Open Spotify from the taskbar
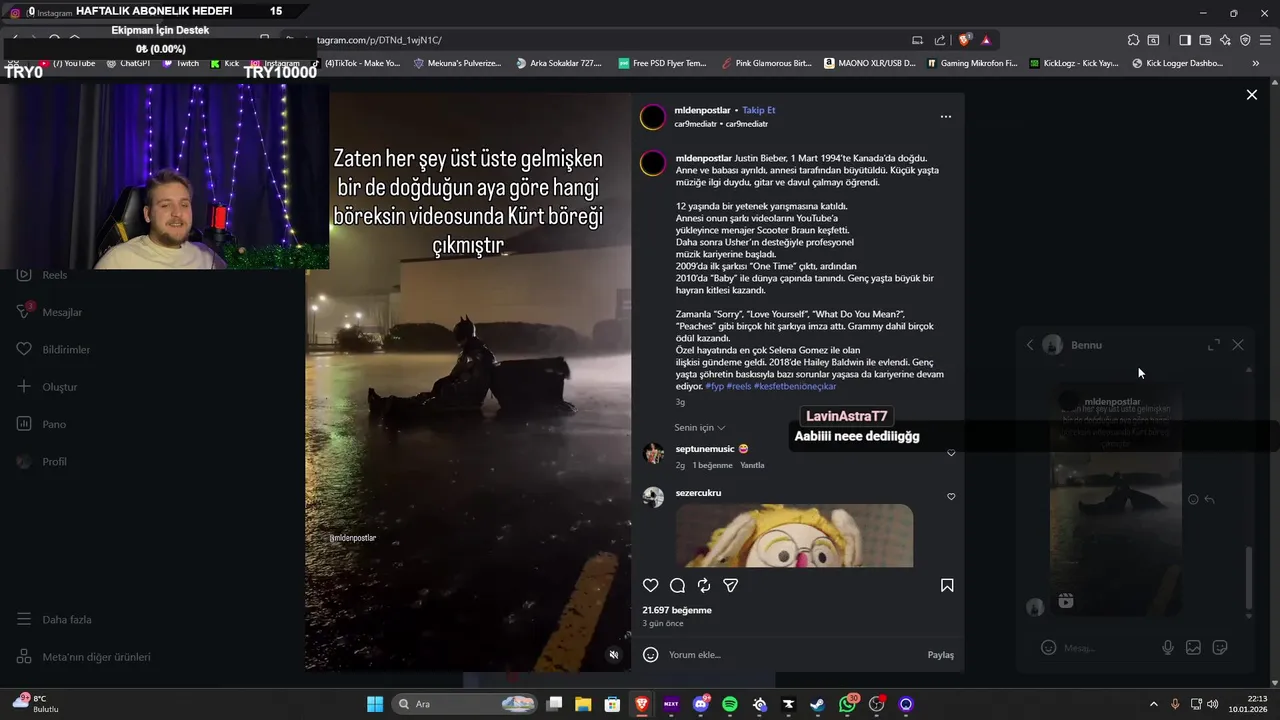 [730, 704]
